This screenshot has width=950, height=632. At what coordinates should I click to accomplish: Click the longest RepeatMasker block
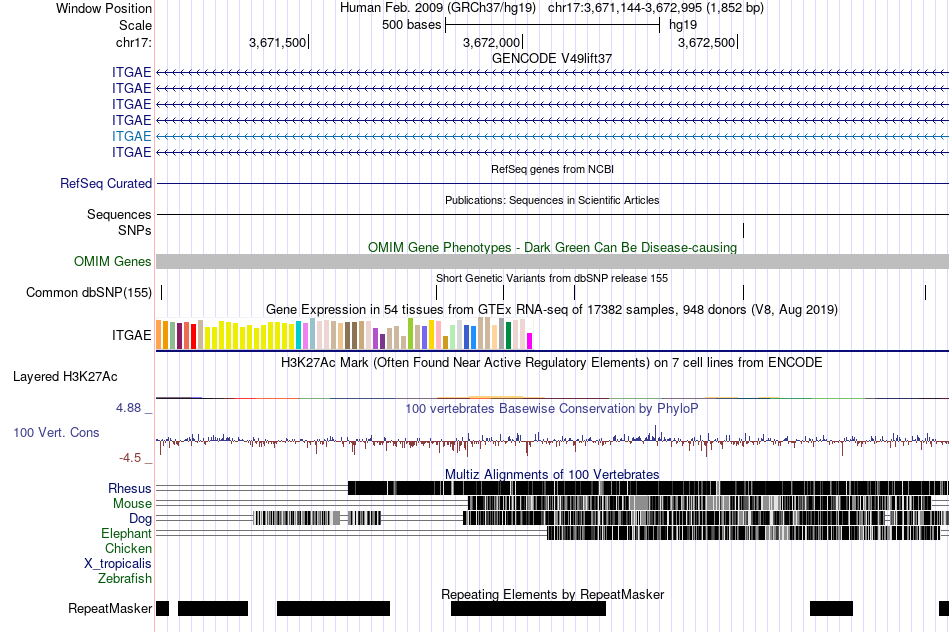pyautogui.click(x=528, y=608)
